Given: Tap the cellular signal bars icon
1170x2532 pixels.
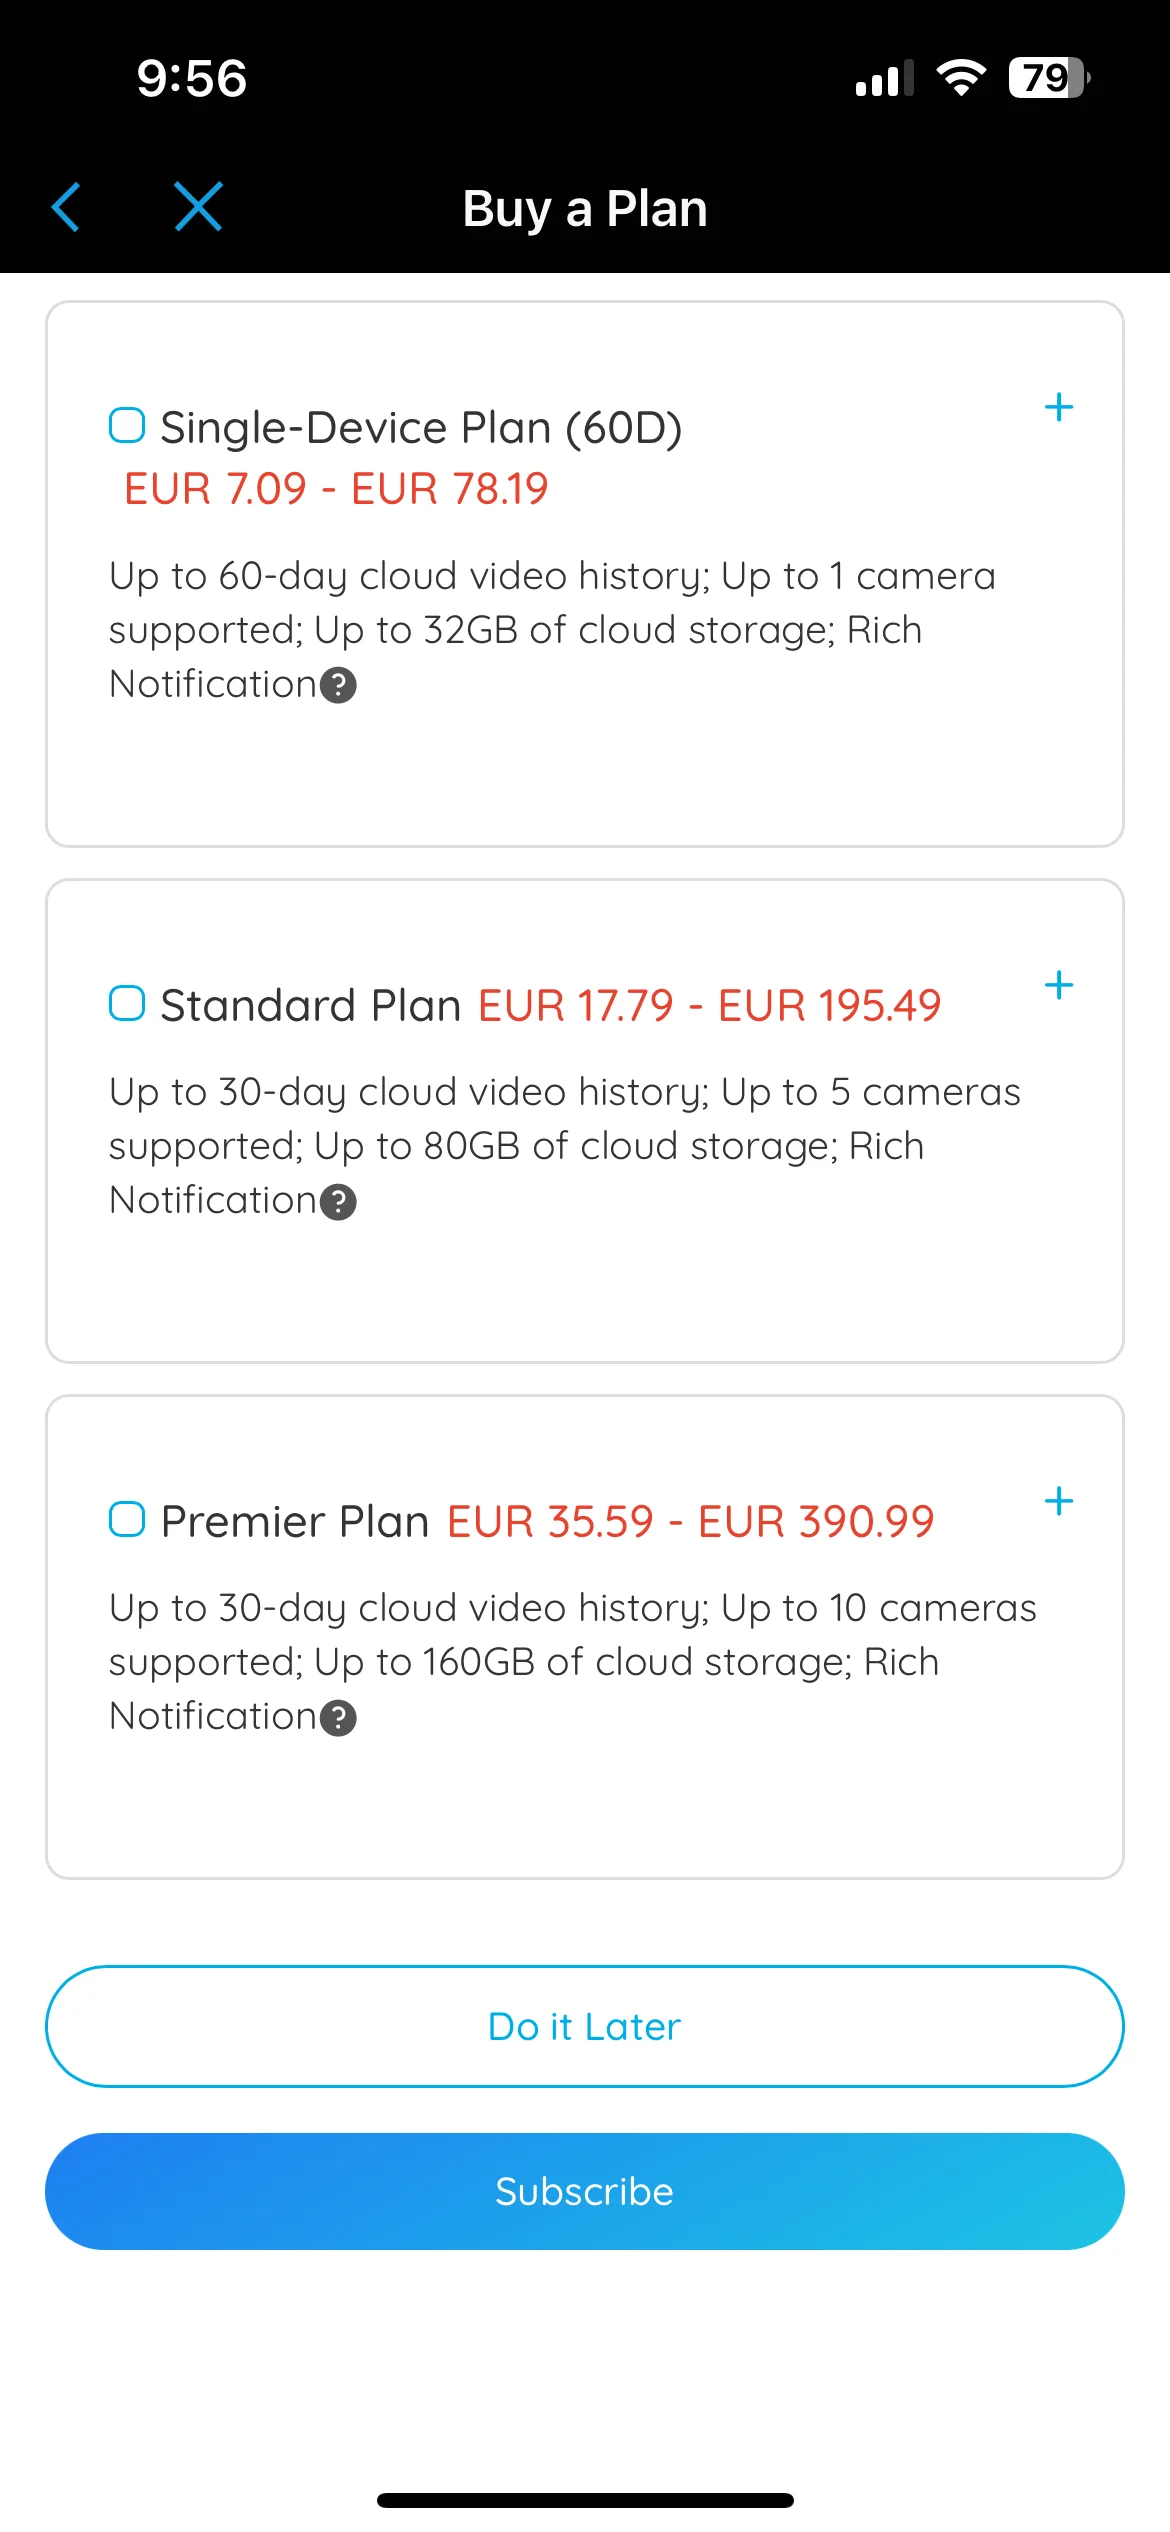Looking at the screenshot, I should point(884,78).
